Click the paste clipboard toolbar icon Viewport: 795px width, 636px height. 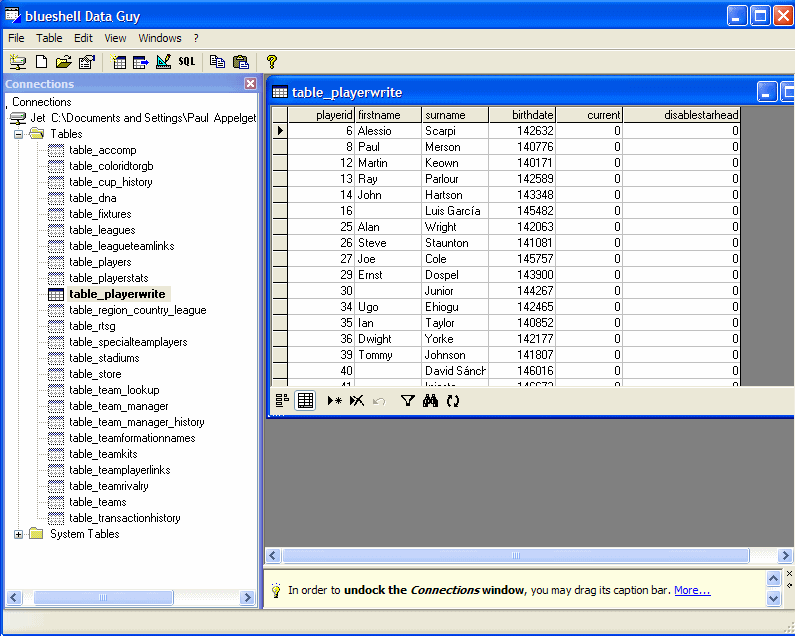coord(240,62)
